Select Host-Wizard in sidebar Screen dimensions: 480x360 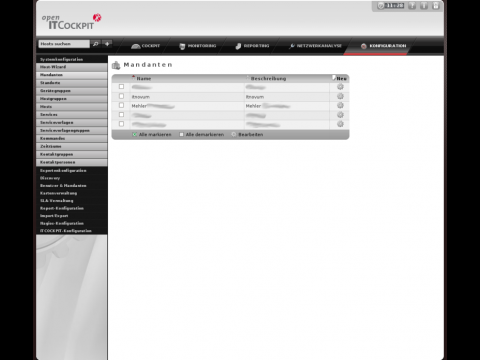coord(72,67)
